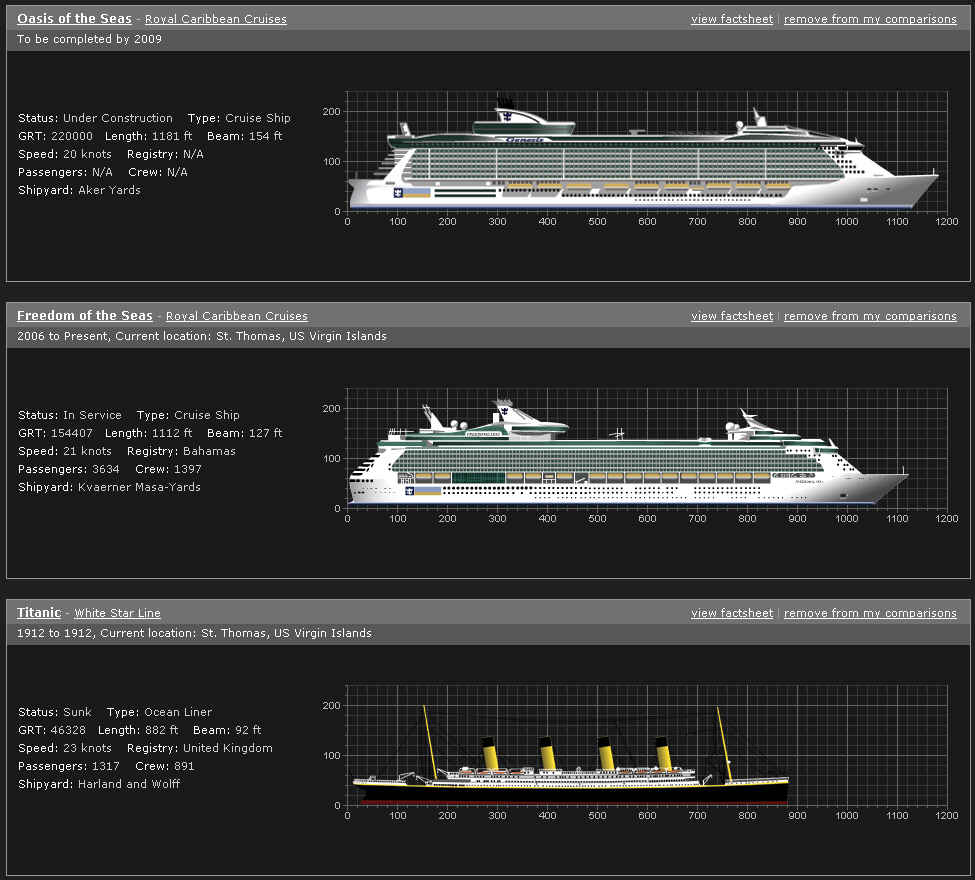
Task: Select 'Beam: 127 ft' value
Action: pyautogui.click(x=244, y=433)
